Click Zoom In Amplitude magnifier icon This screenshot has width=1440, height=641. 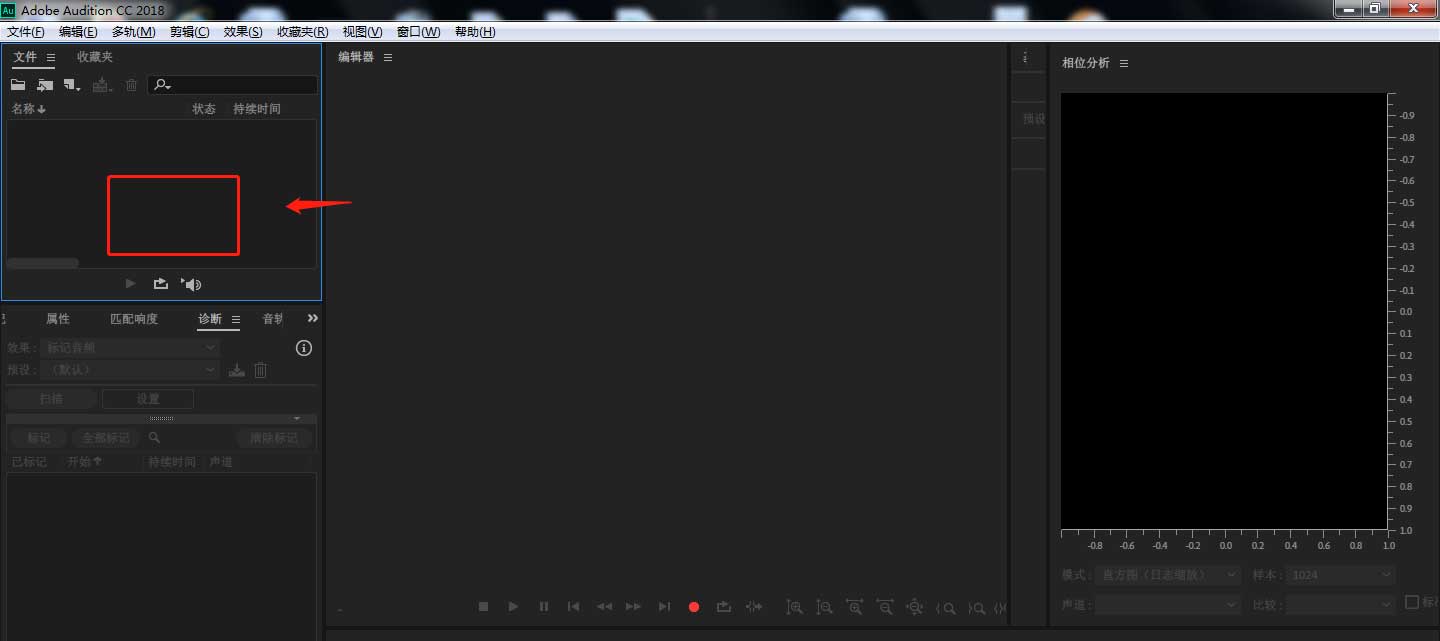(794, 606)
